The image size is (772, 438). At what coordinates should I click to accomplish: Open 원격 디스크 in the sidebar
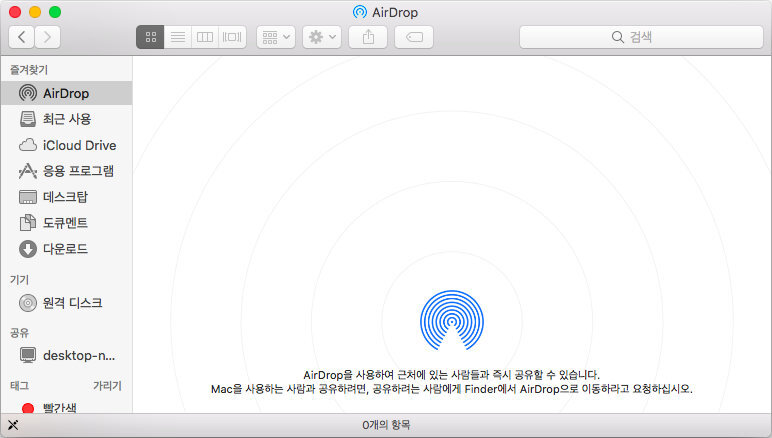pyautogui.click(x=66, y=303)
